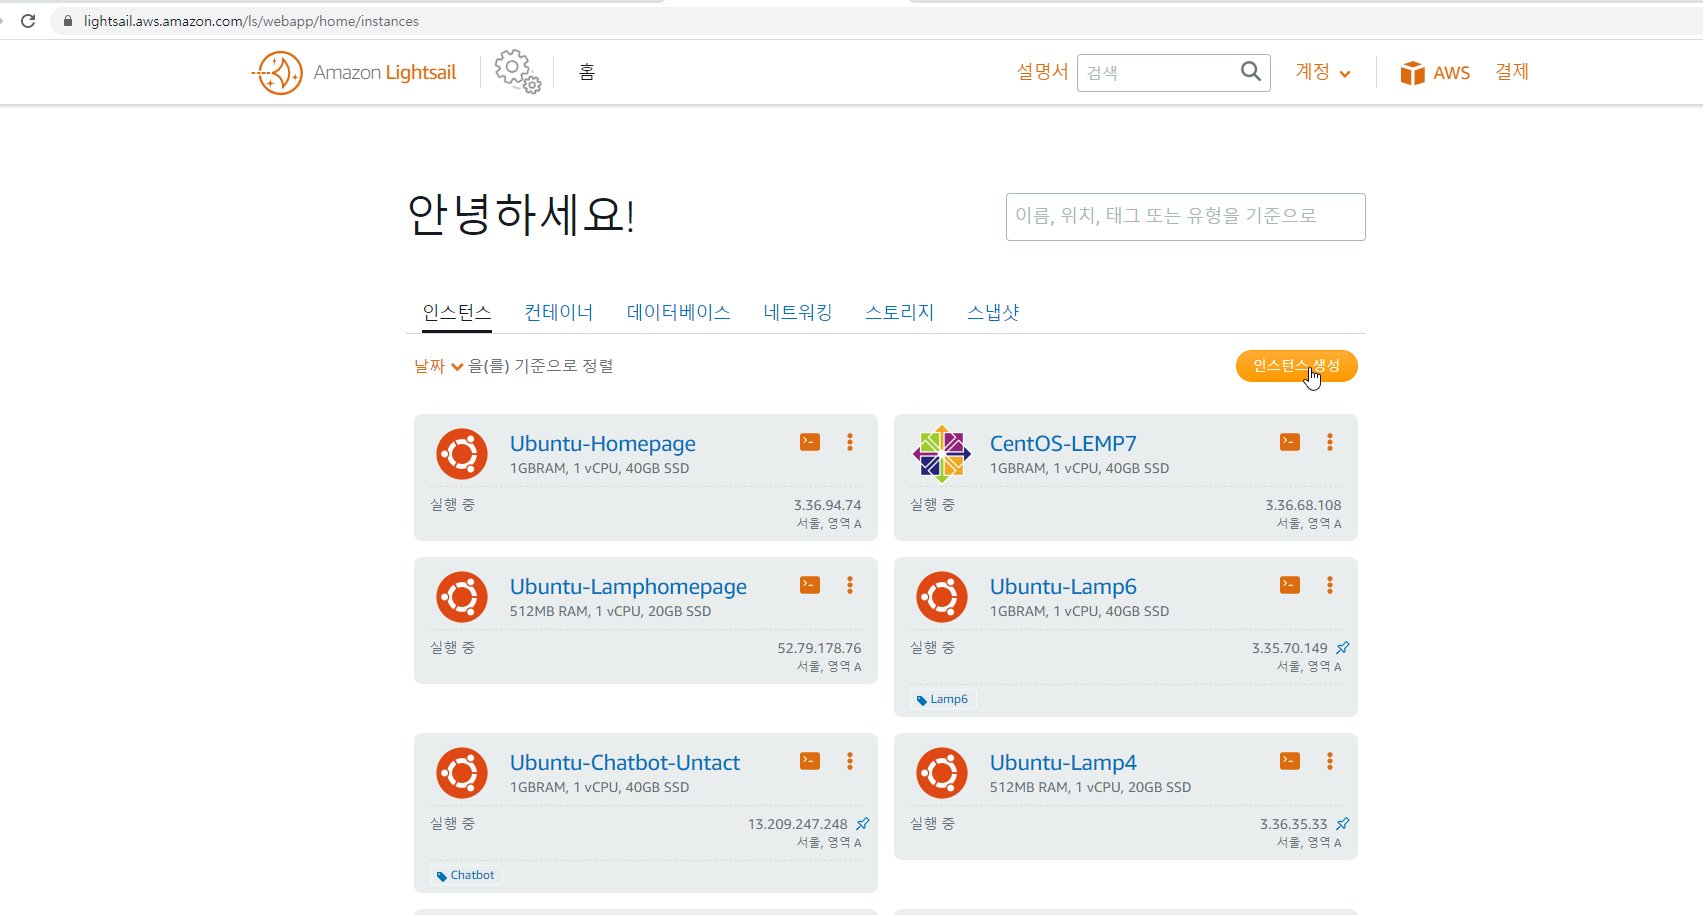Go to 홈 in the header
The image size is (1703, 915).
coord(587,72)
